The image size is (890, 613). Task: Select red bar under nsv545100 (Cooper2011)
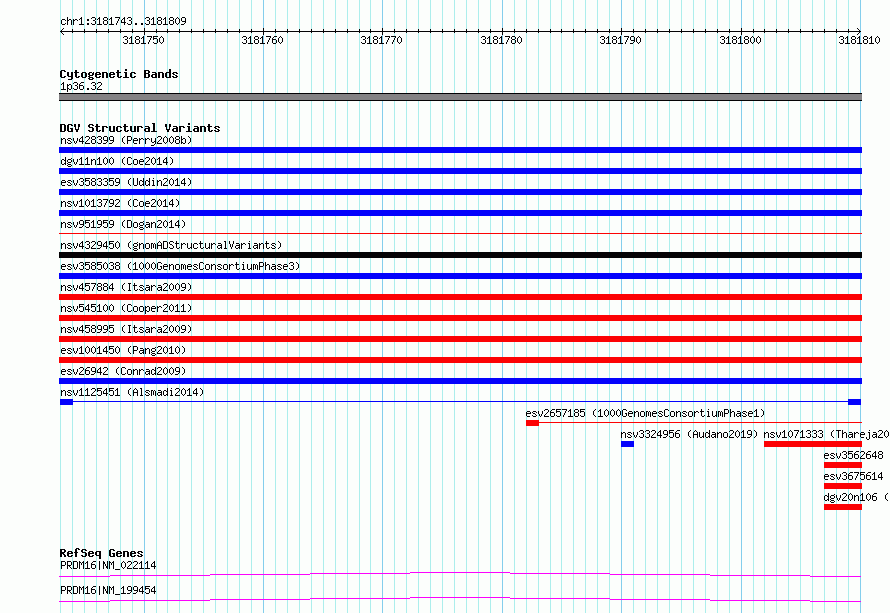click(460, 318)
